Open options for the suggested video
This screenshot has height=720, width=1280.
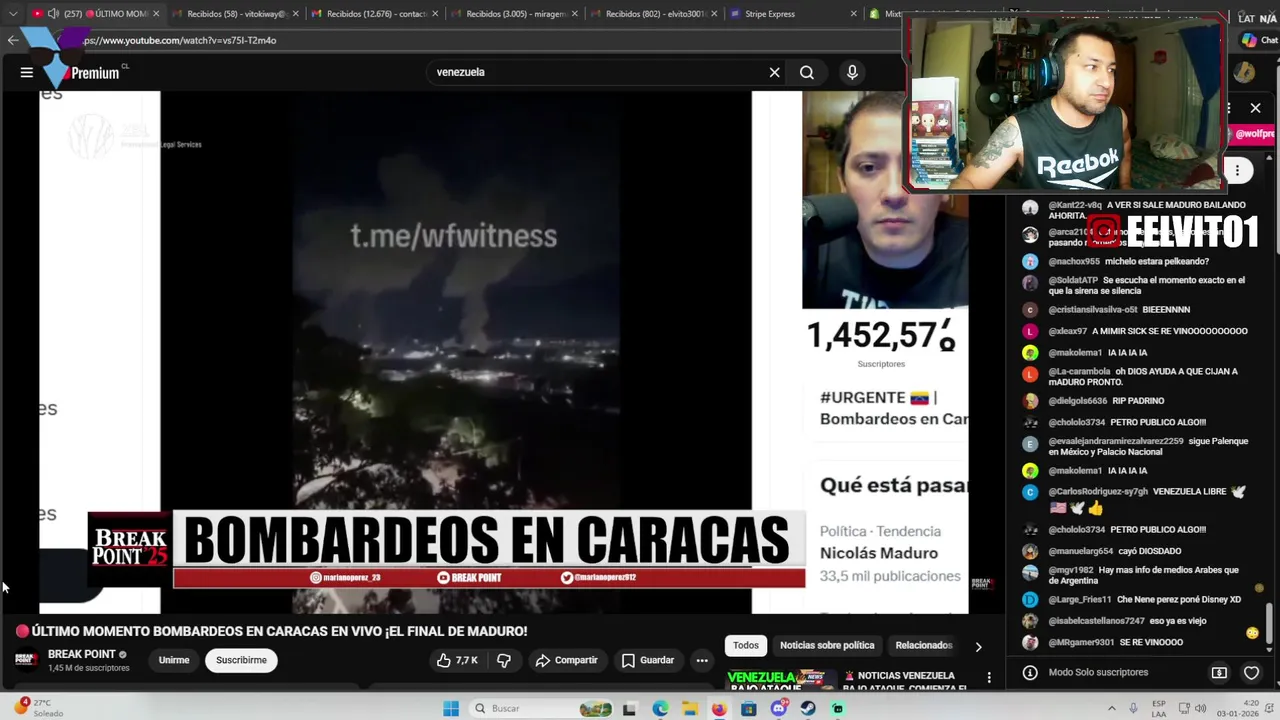click(989, 678)
